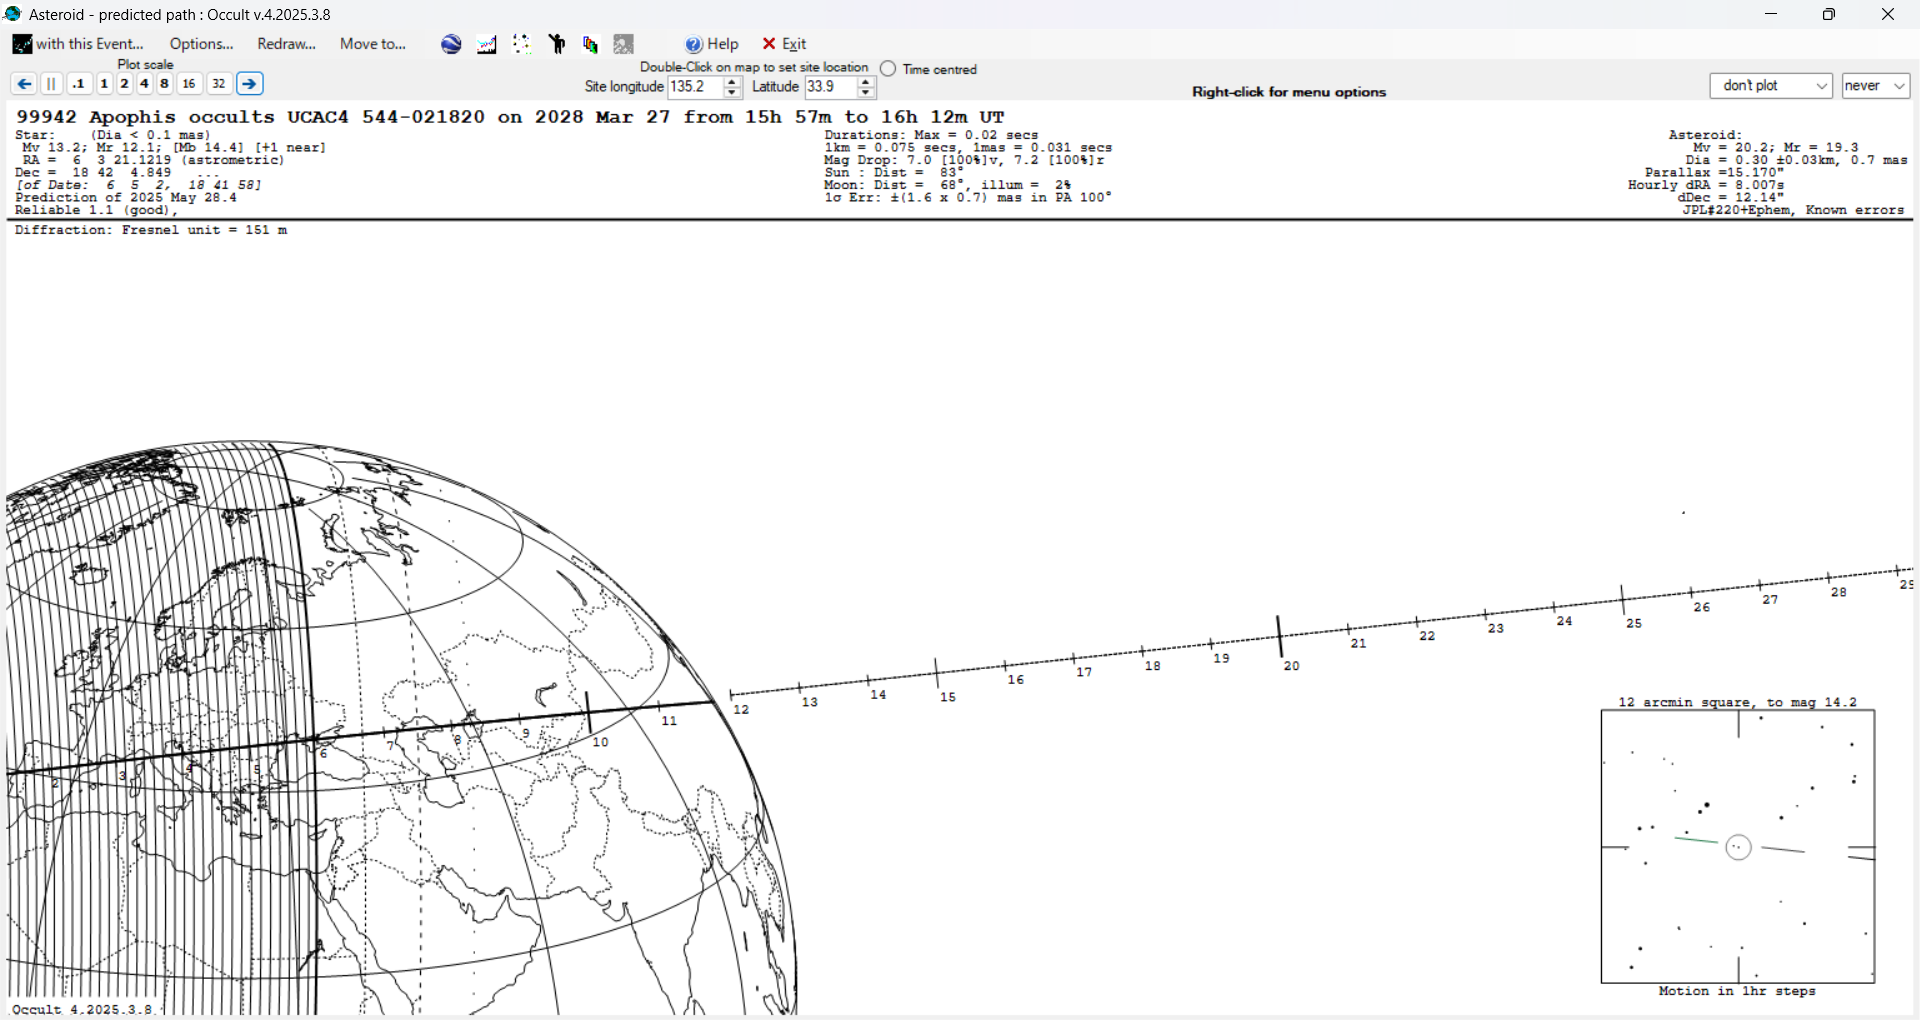The height and width of the screenshot is (1020, 1920).
Task: Open the Help menu
Action: tap(712, 44)
